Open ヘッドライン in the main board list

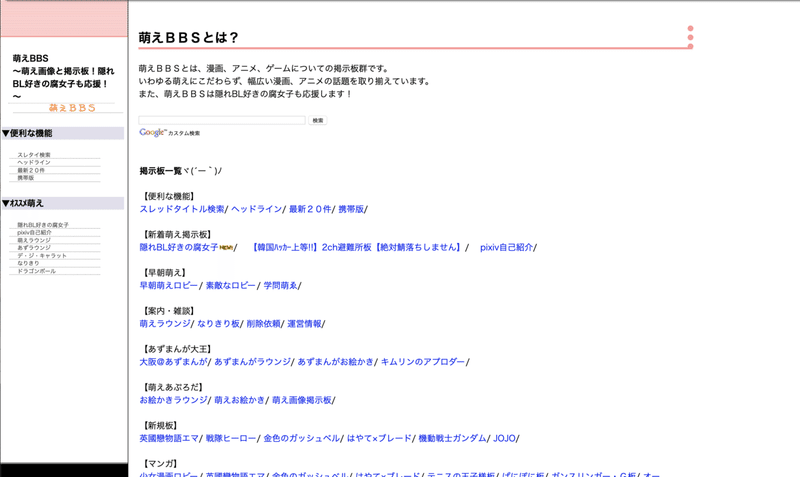click(256, 209)
